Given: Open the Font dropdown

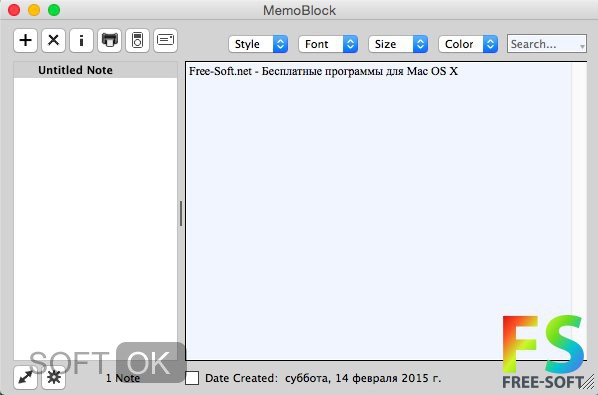Looking at the screenshot, I should [328, 44].
